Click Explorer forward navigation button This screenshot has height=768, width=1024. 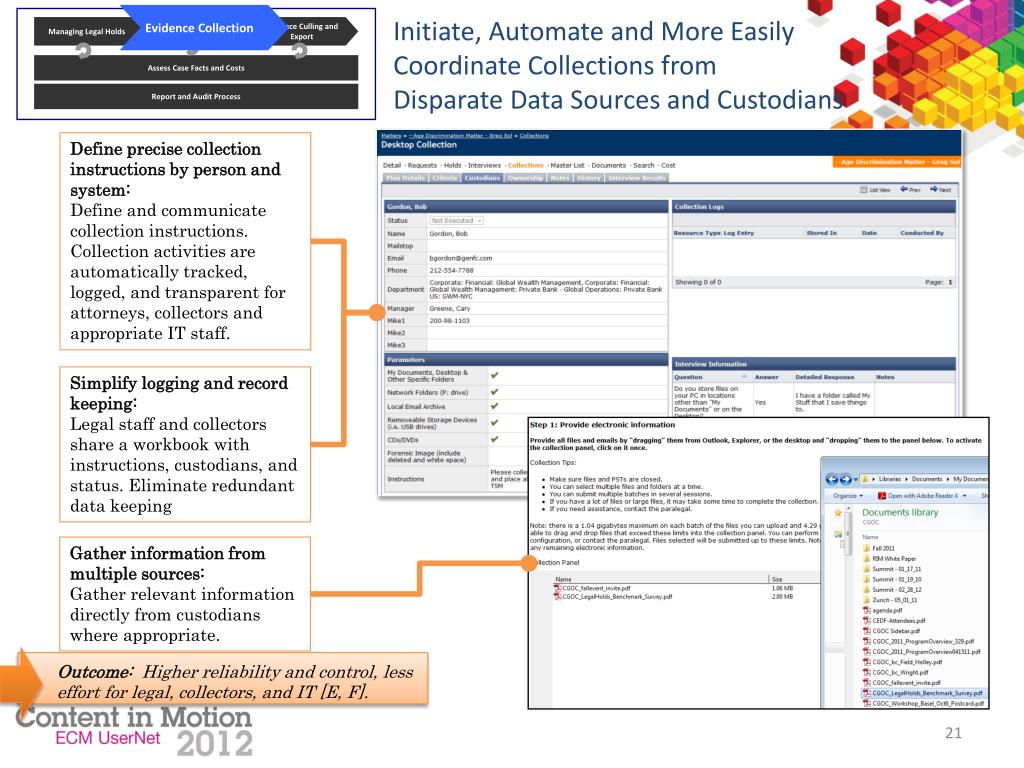845,479
